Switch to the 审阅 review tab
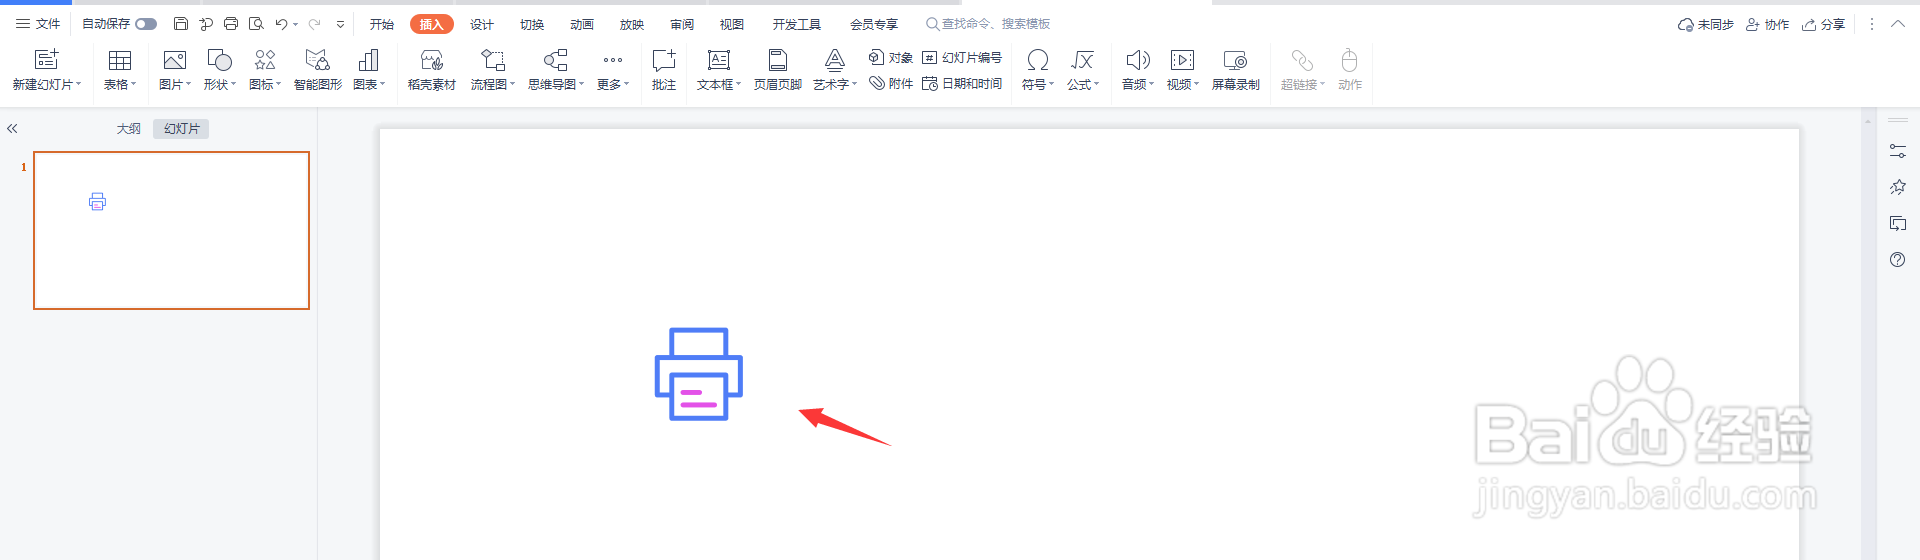Screen dimensions: 1920x560 point(682,24)
